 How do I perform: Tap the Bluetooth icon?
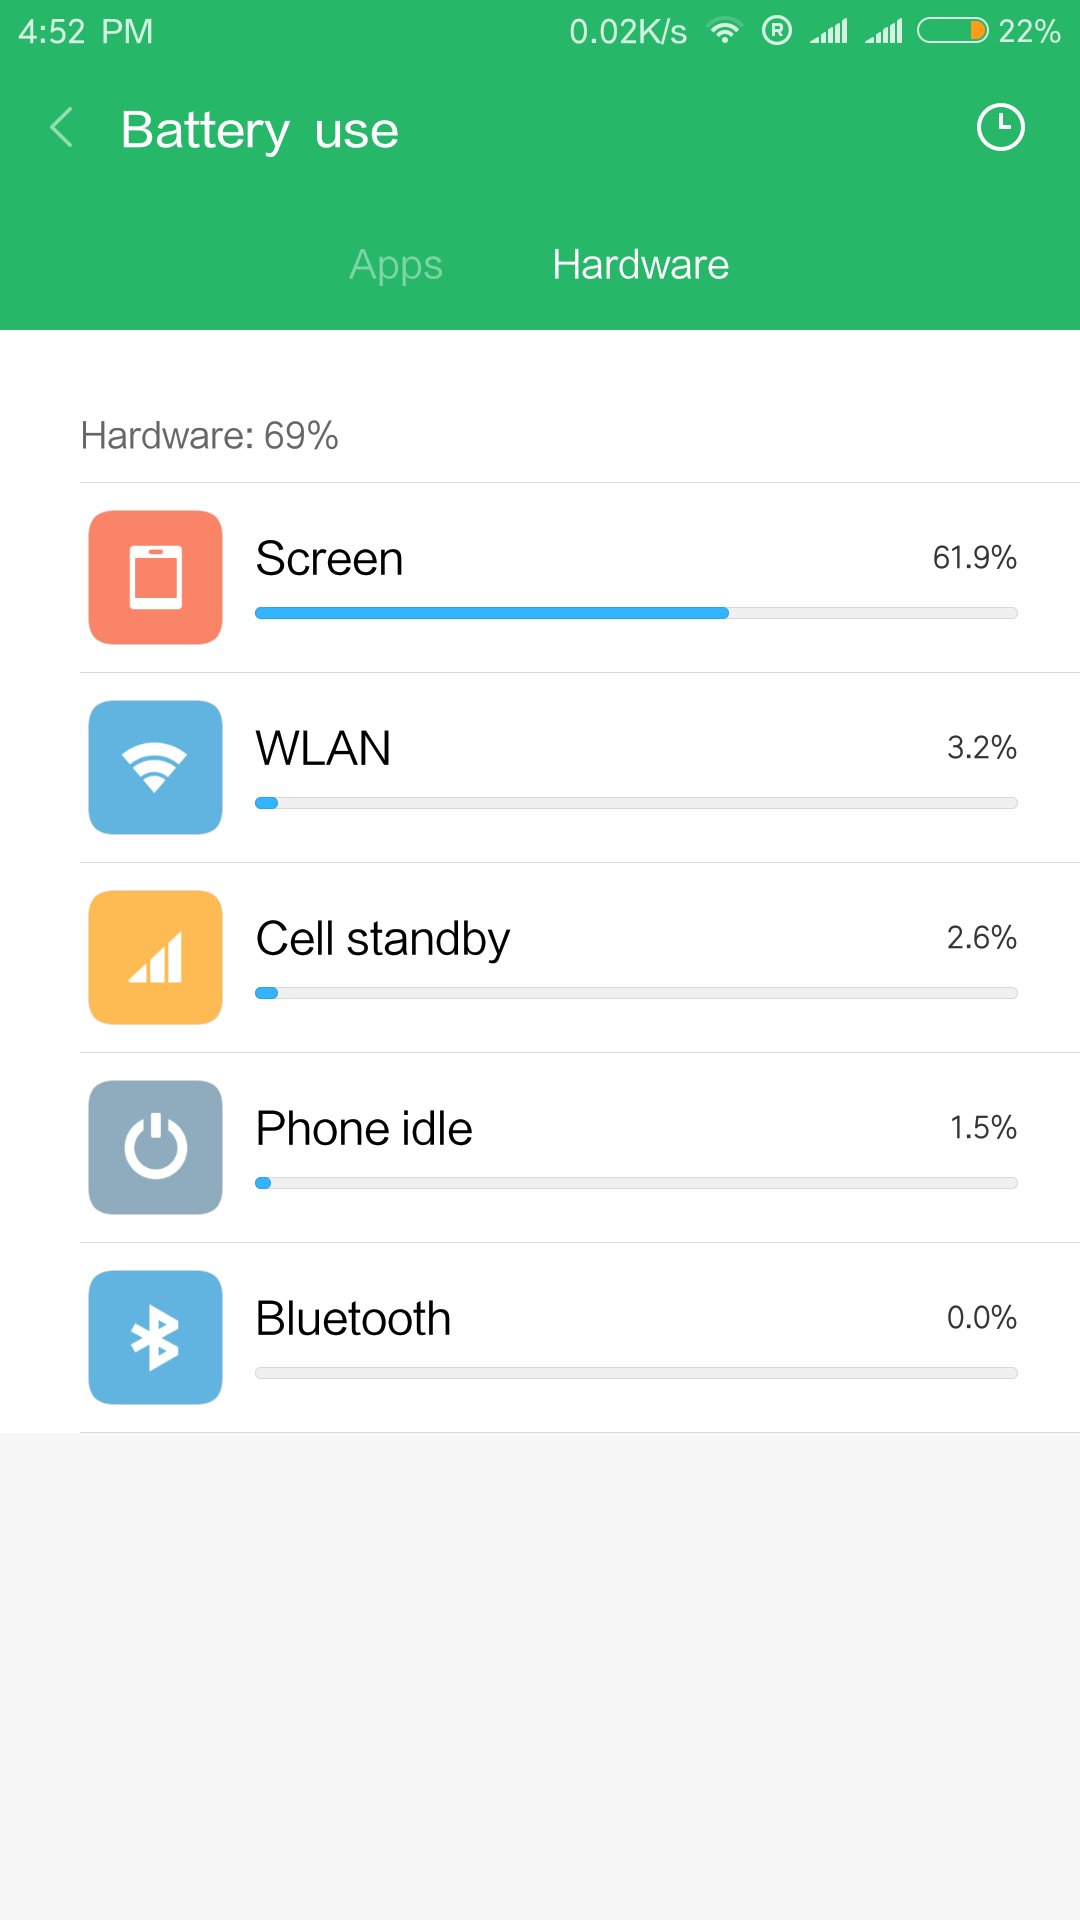tap(155, 1337)
